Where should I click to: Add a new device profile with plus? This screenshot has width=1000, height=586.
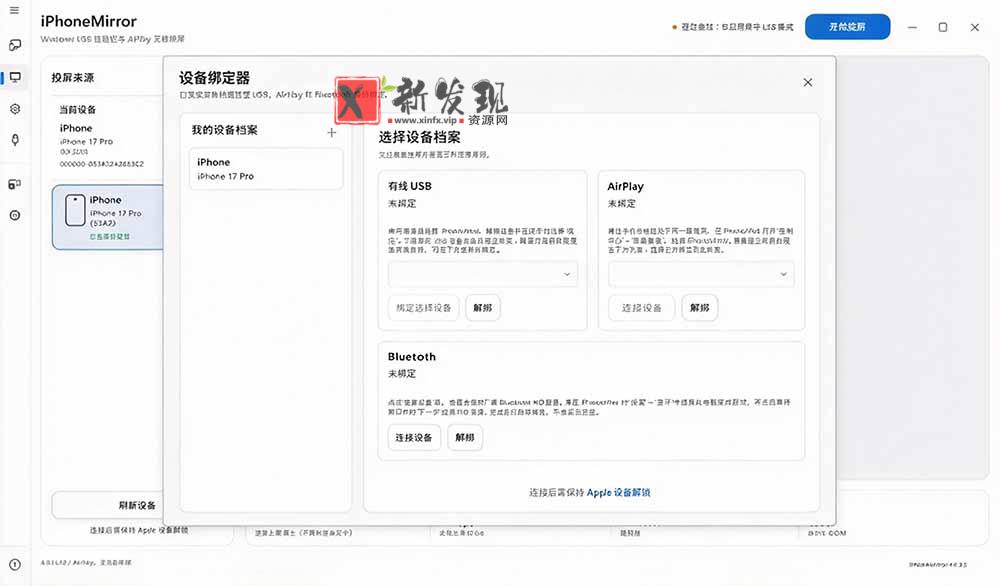(x=332, y=133)
